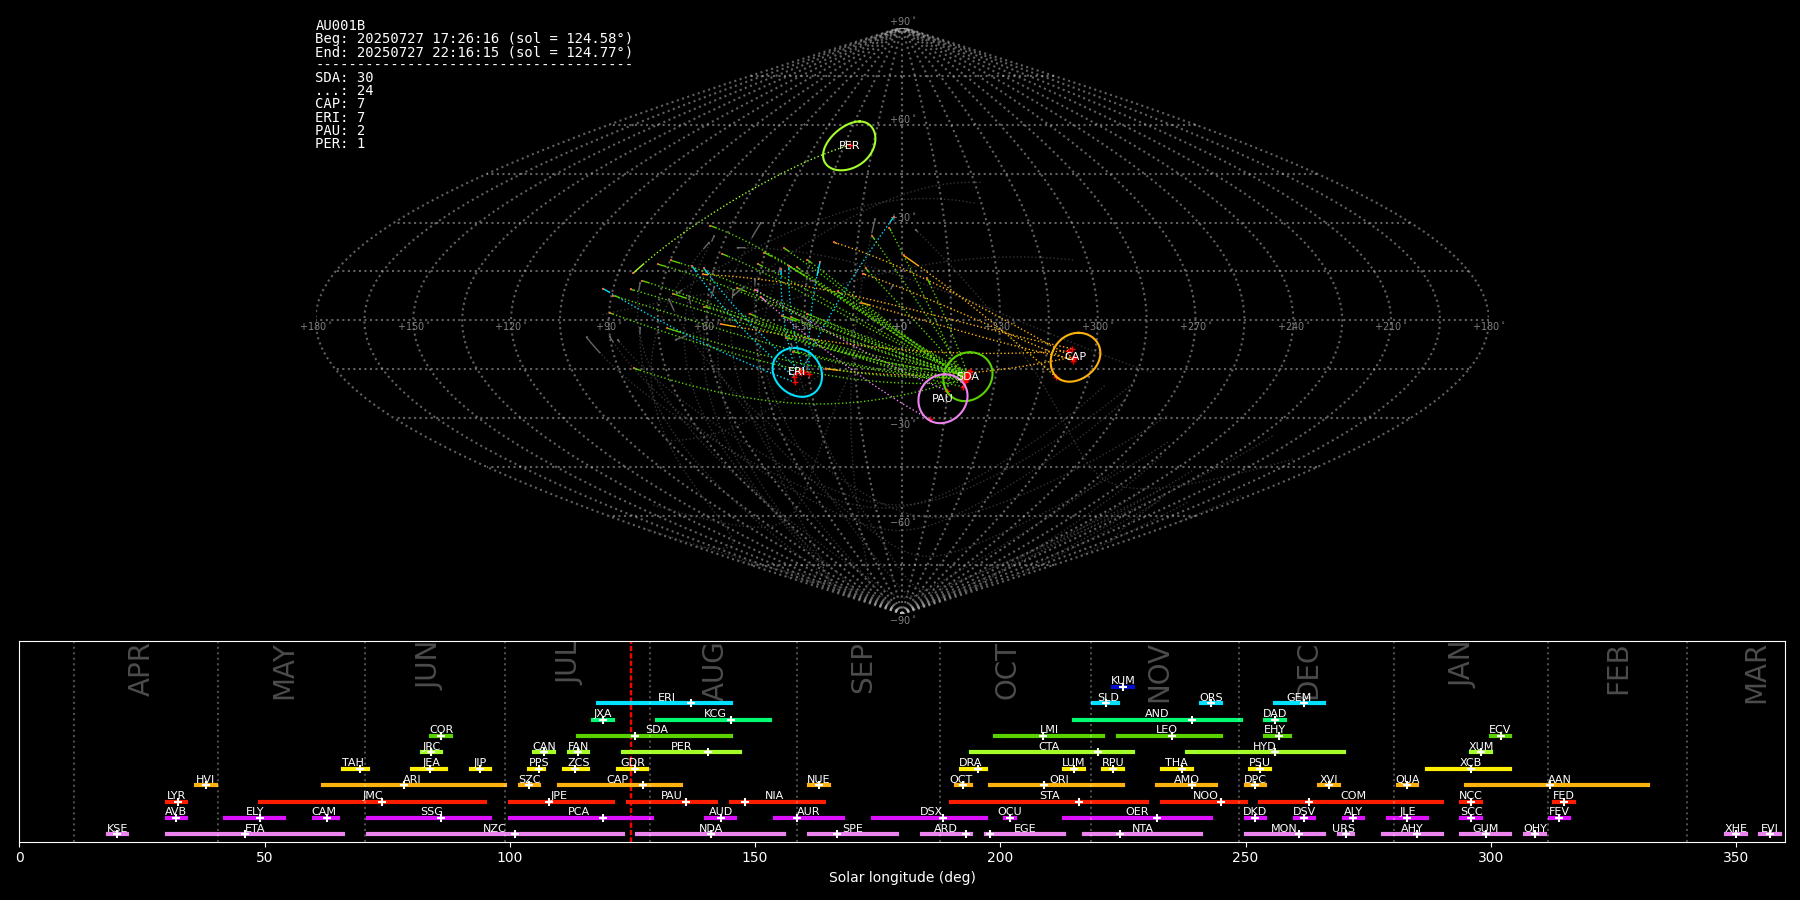
Task: Click the KUM shower label in the timeline
Action: click(x=1123, y=681)
